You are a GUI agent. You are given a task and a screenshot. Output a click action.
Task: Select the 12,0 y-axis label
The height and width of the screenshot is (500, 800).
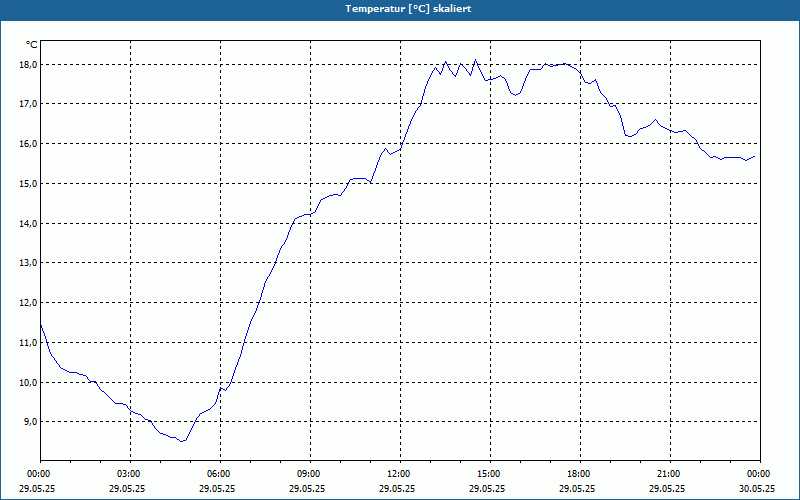click(x=28, y=303)
